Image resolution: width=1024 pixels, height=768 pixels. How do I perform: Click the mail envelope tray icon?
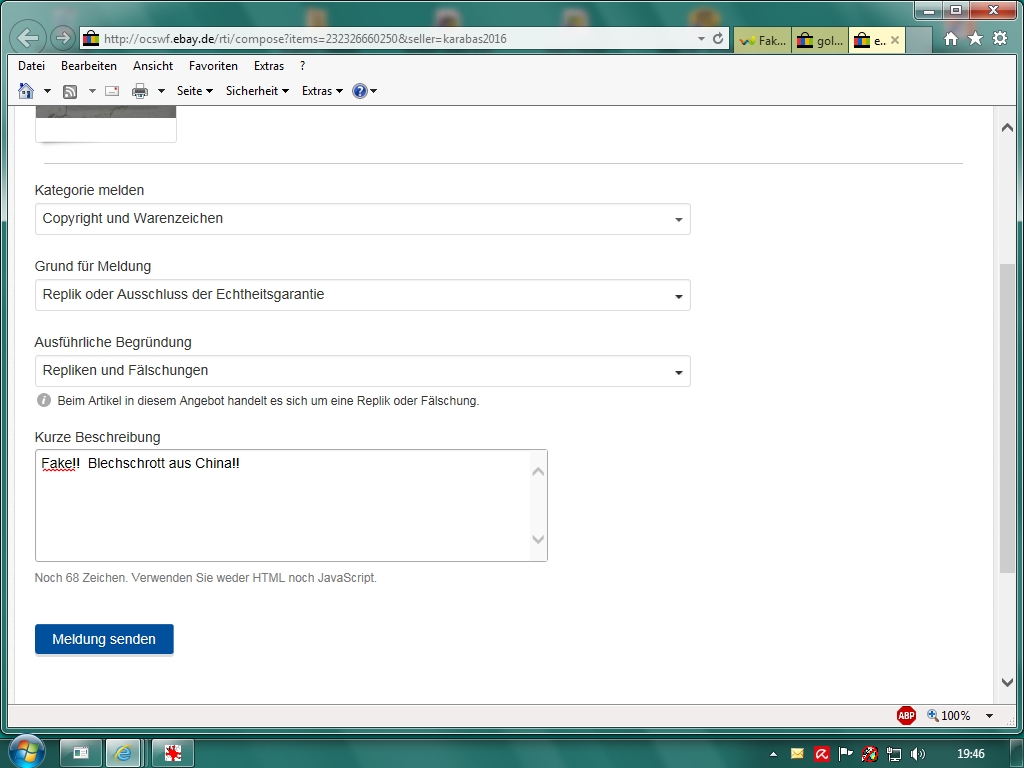coord(797,754)
